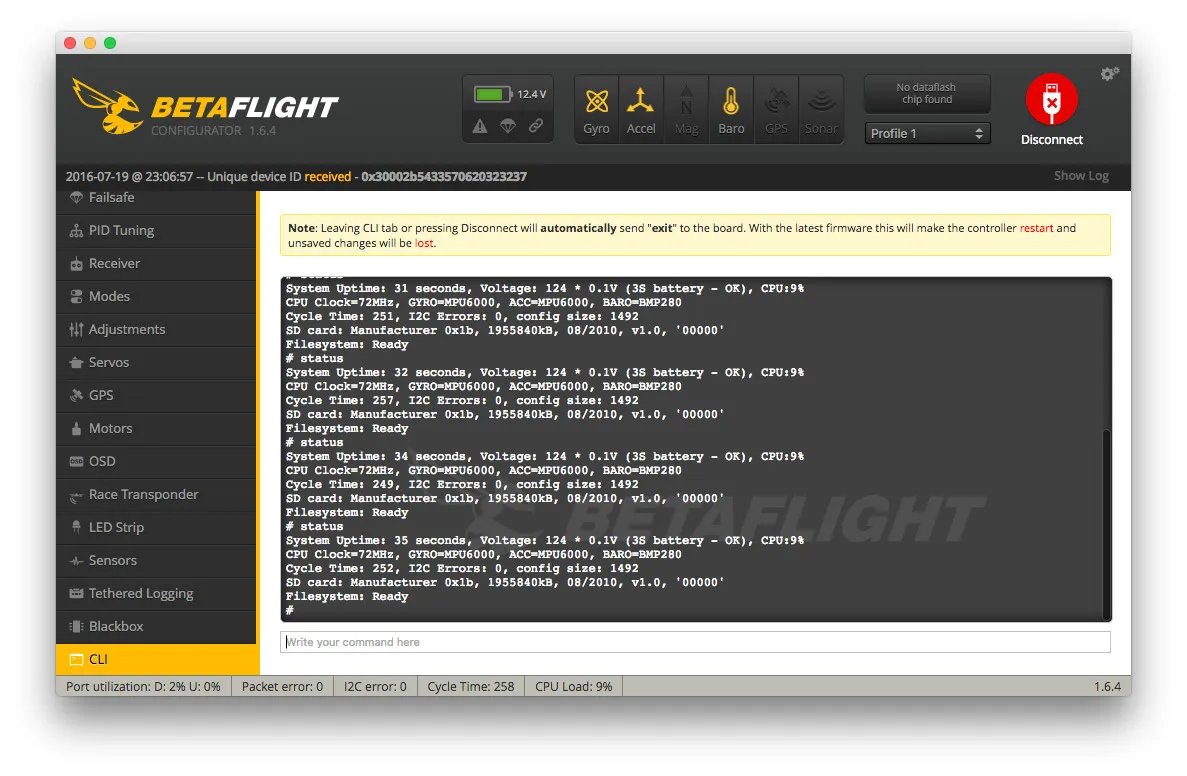Click Show Log link
This screenshot has width=1187, height=776.
pos(1081,176)
